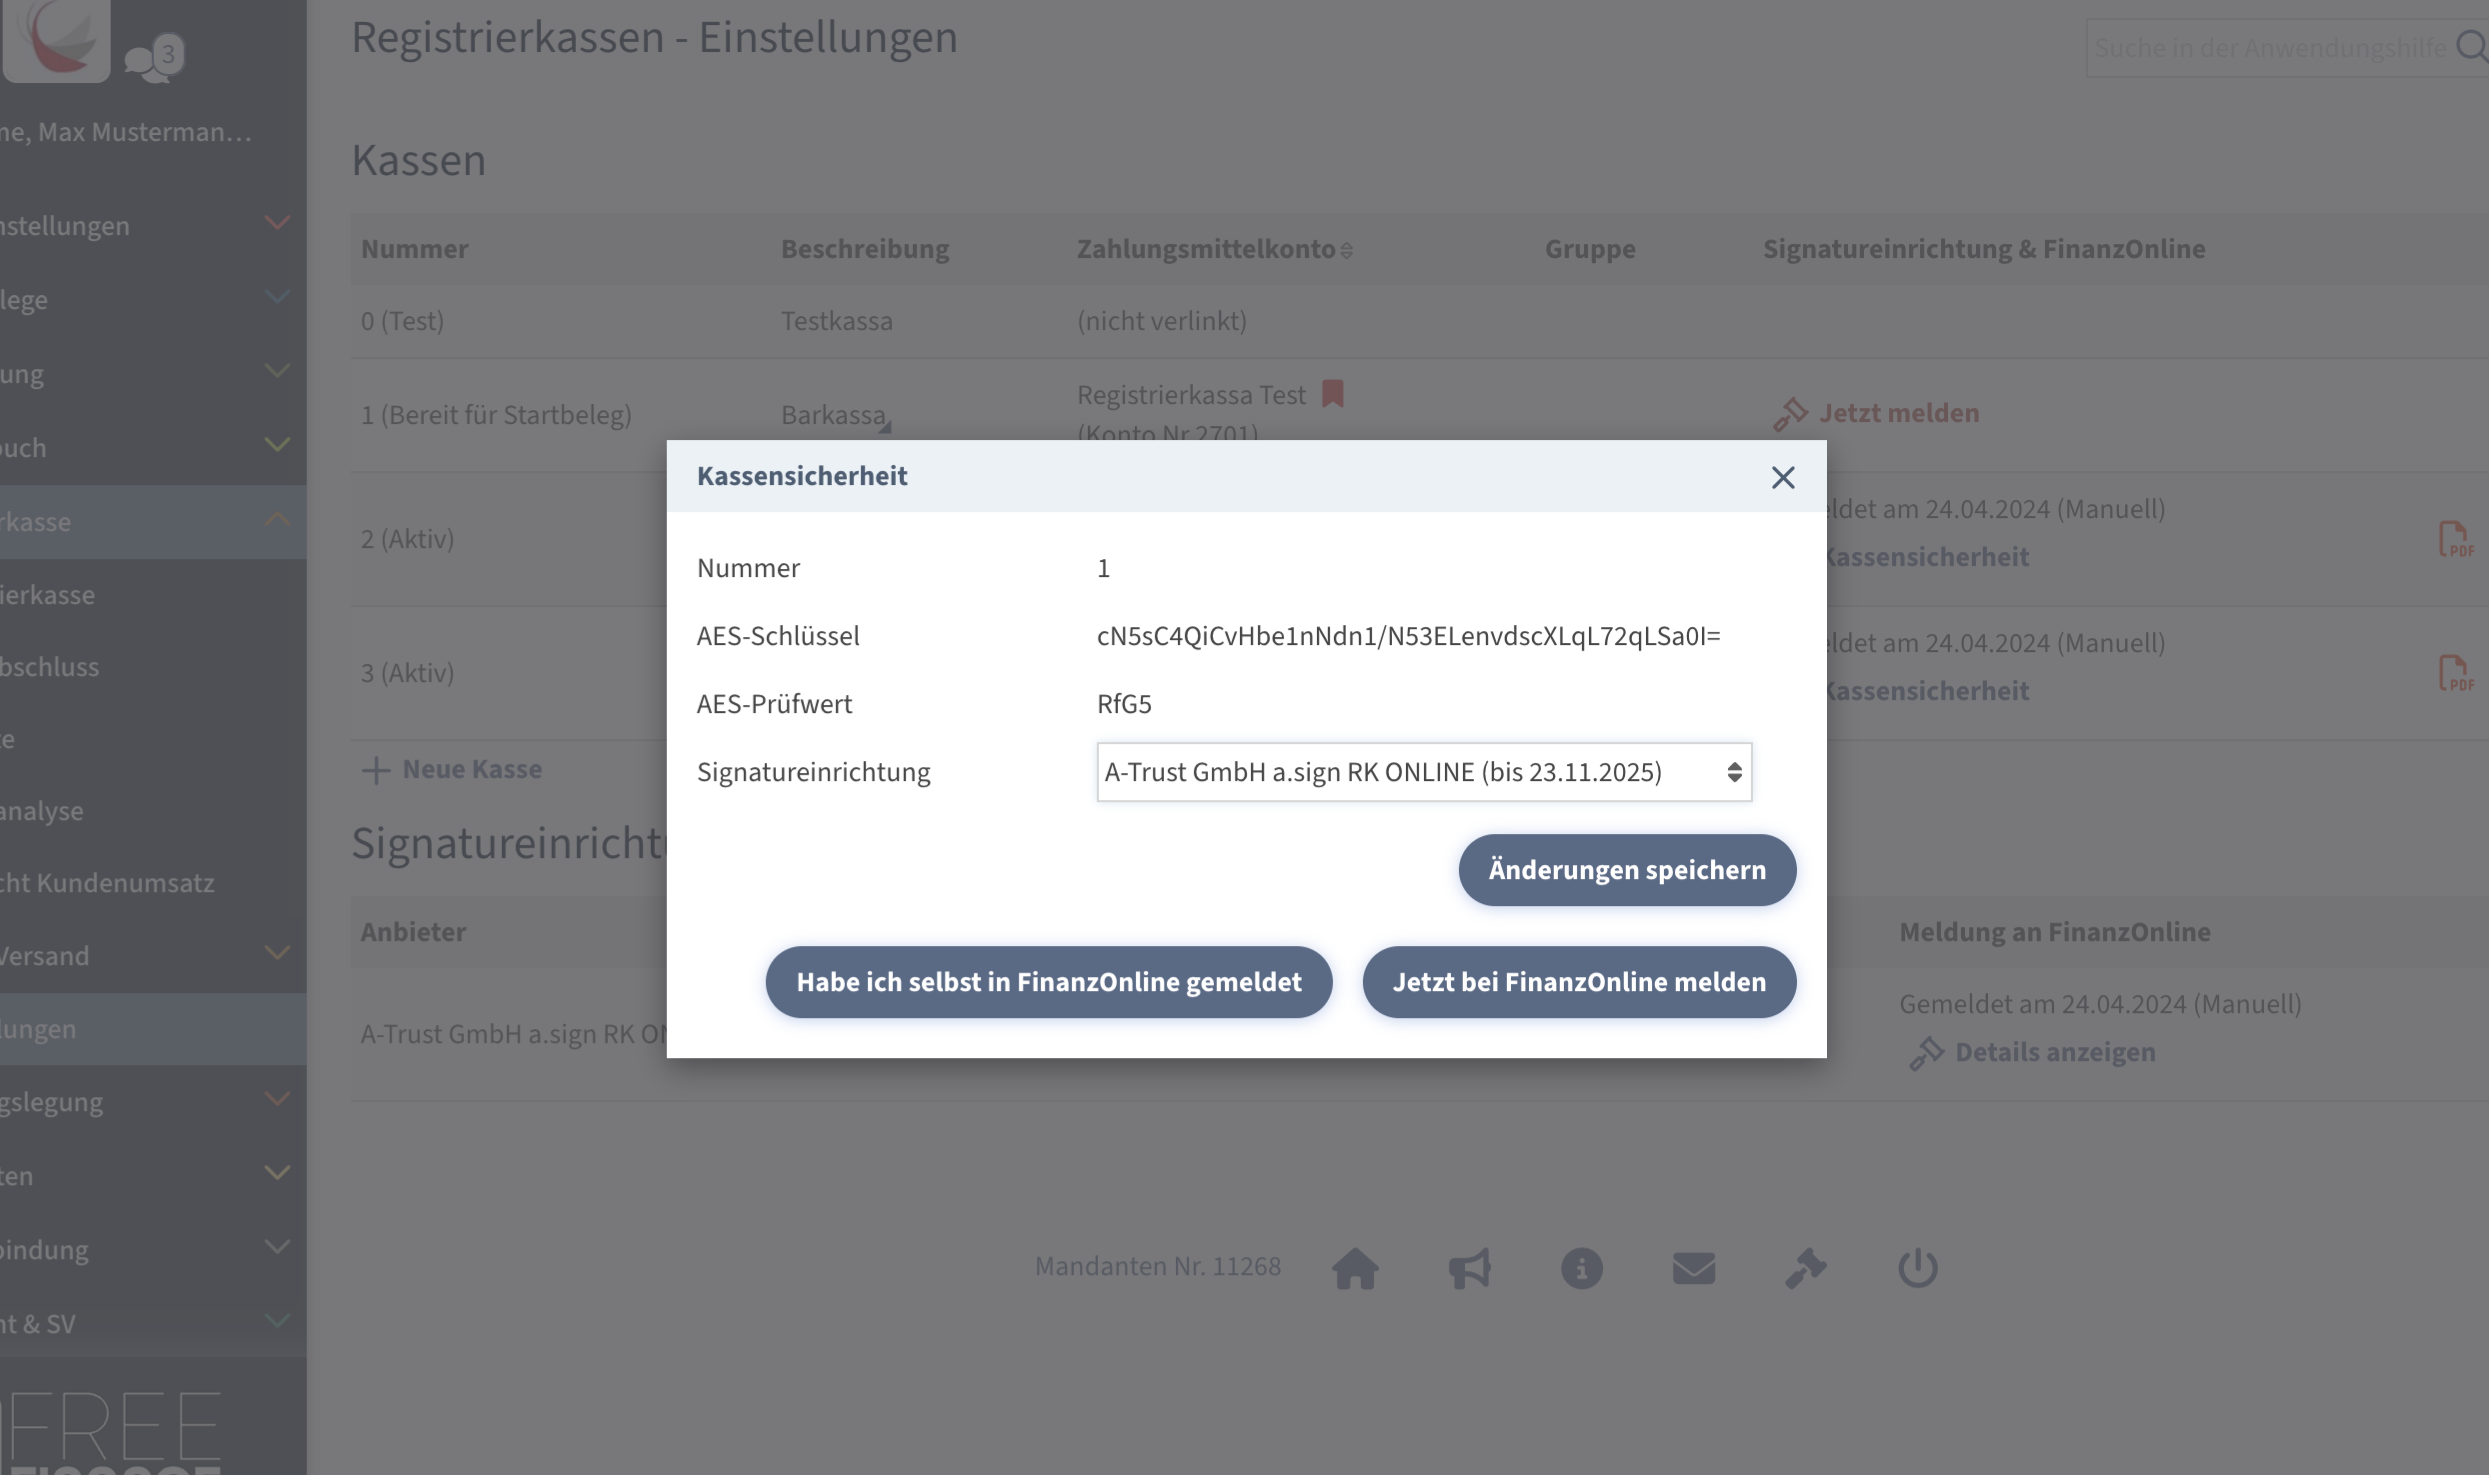
Task: Click the home icon in the footer
Action: click(x=1355, y=1268)
